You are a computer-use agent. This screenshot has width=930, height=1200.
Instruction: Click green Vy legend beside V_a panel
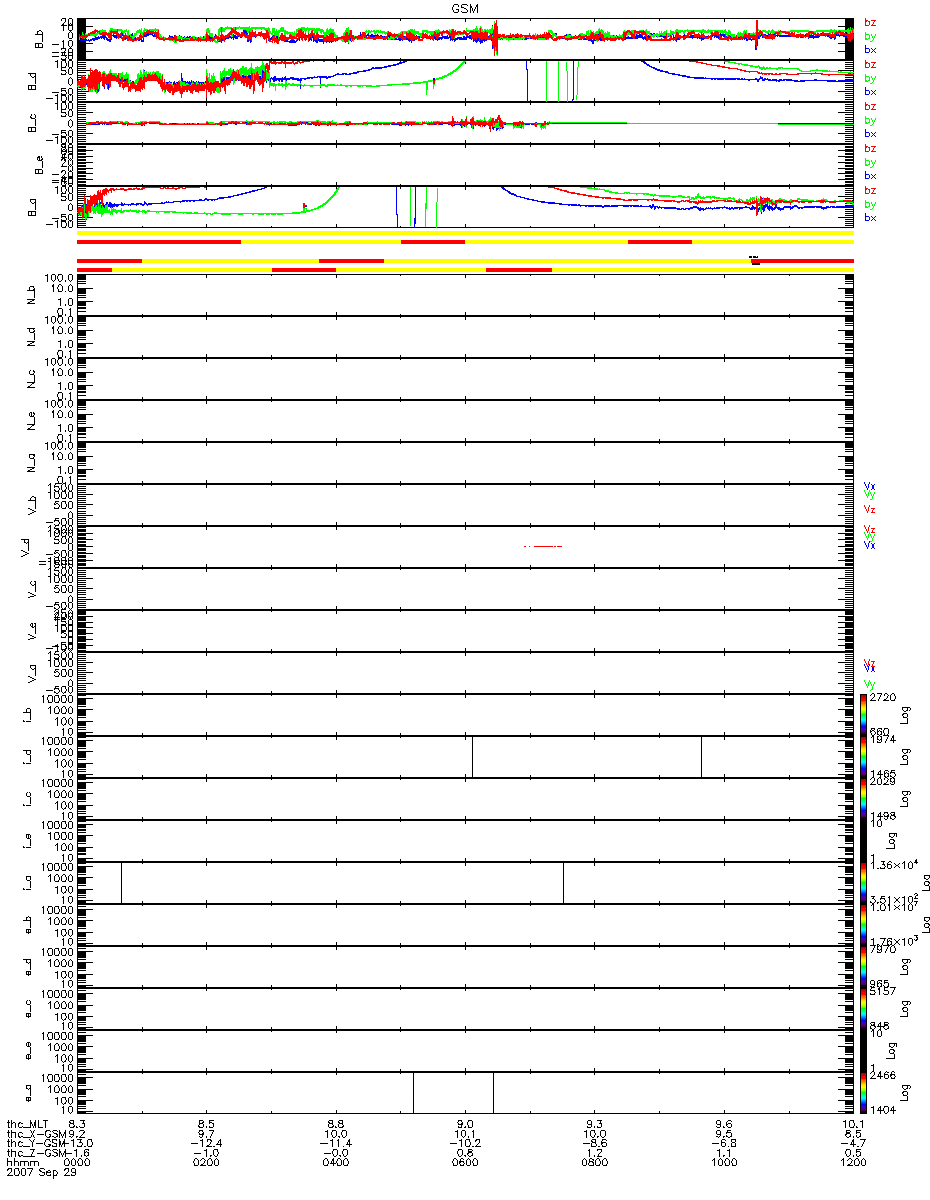coord(870,683)
